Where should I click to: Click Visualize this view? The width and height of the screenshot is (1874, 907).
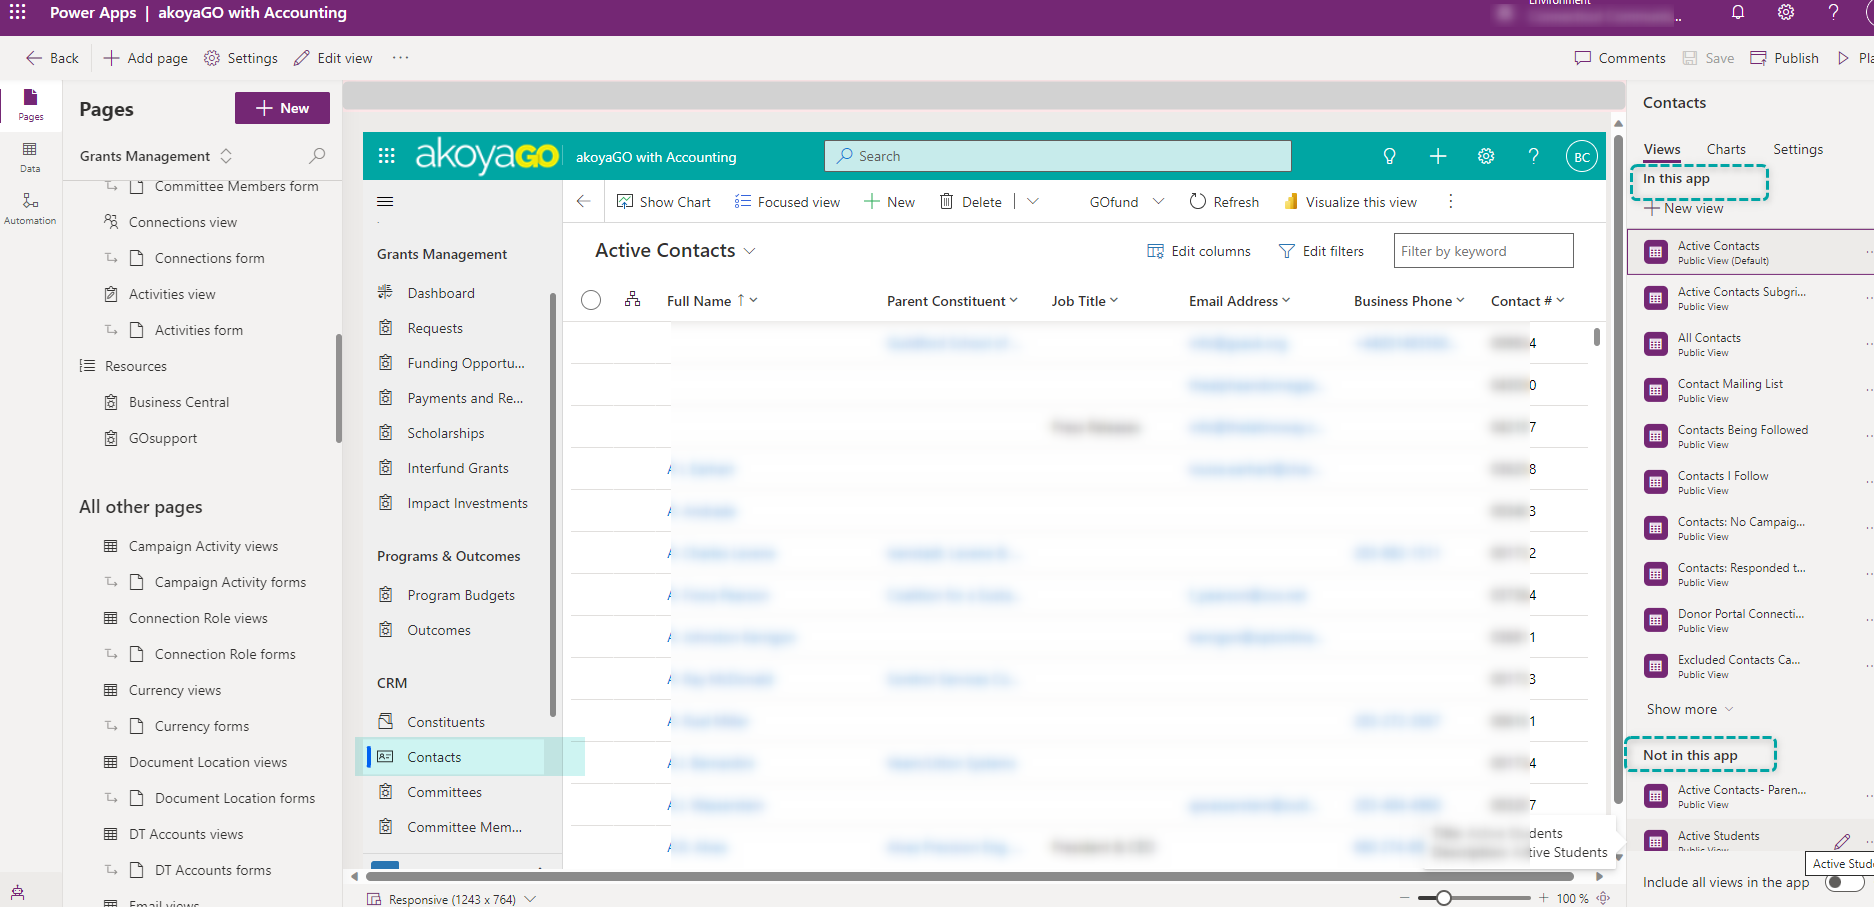[1350, 202]
